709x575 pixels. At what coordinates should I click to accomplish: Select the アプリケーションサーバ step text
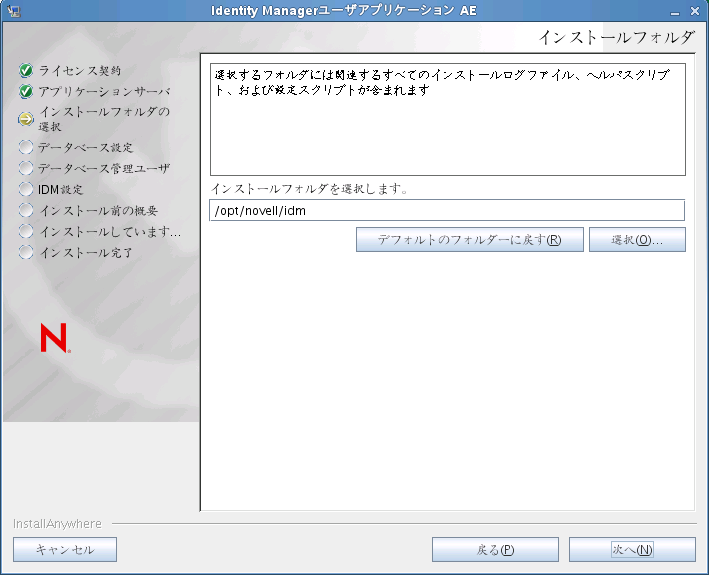coord(104,91)
